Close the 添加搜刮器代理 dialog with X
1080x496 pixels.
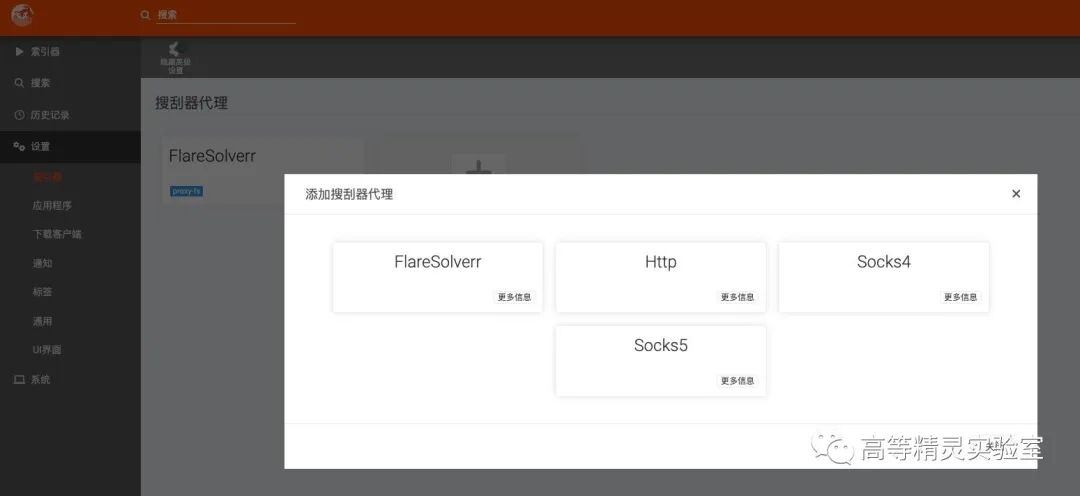[1016, 194]
